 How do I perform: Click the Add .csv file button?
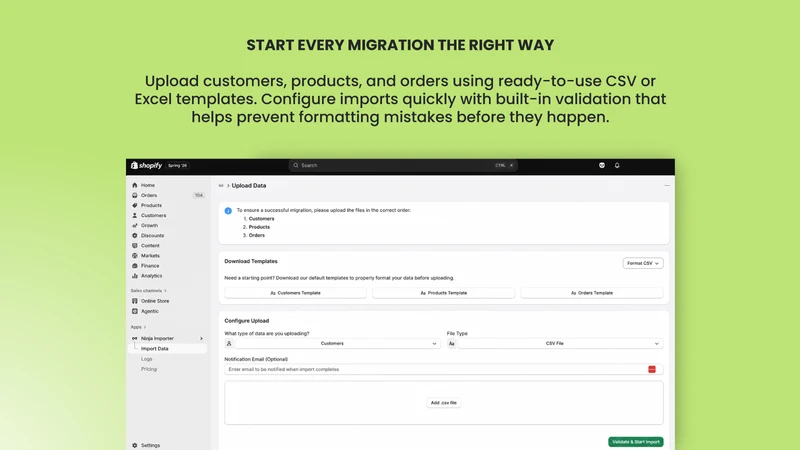tap(443, 403)
